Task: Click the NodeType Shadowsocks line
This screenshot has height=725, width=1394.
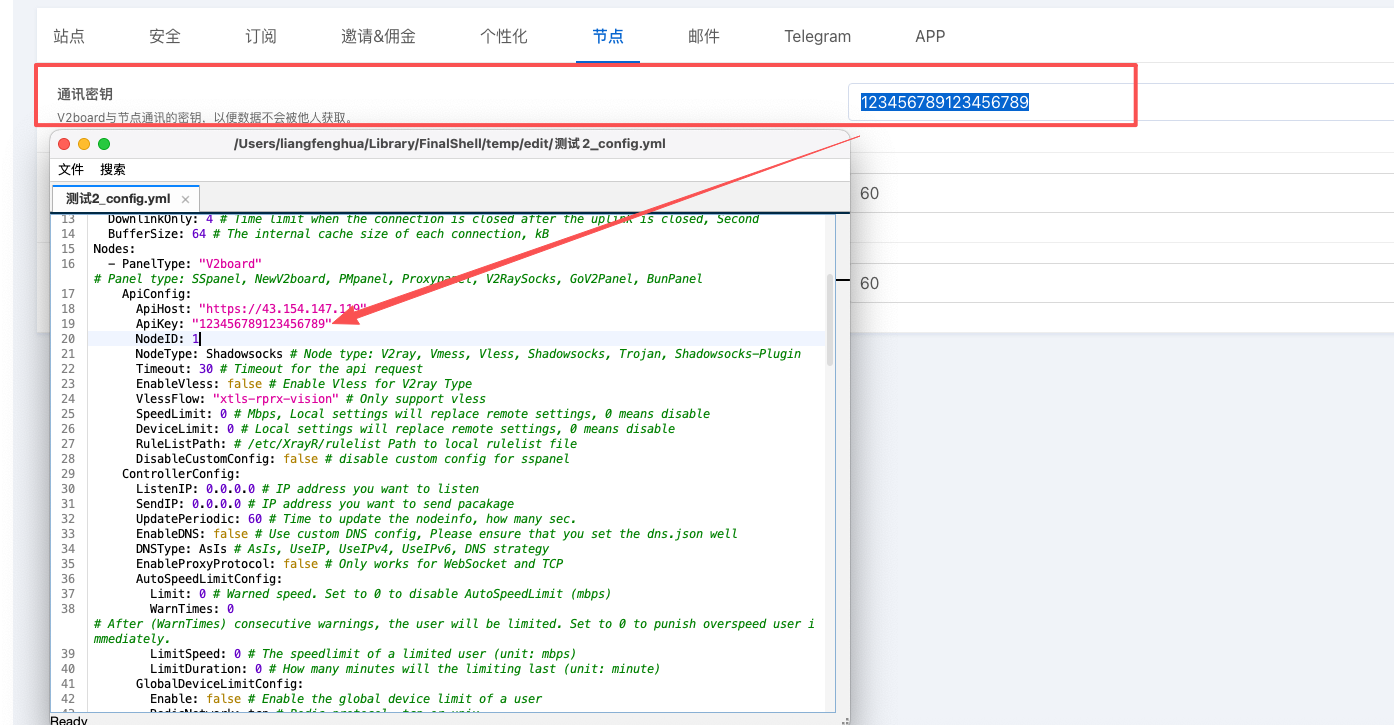Action: [x=468, y=354]
